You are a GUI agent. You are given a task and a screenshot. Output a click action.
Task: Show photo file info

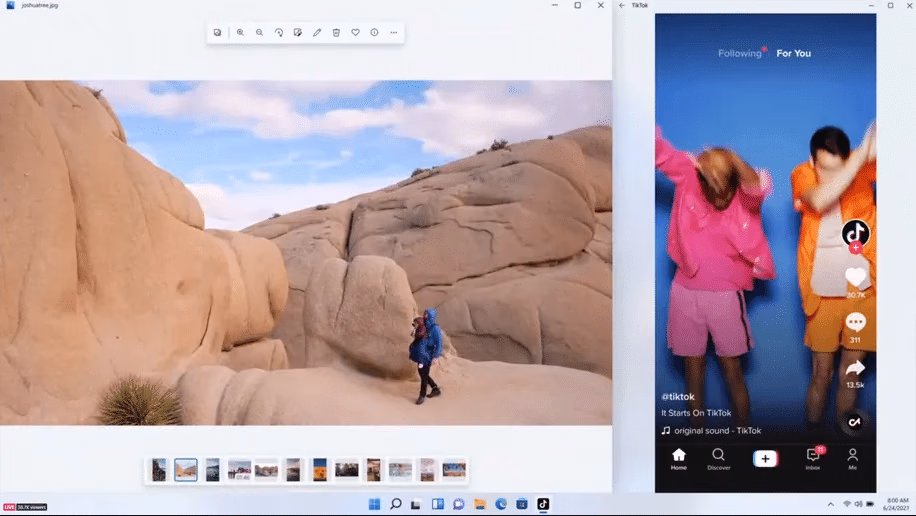[x=374, y=33]
